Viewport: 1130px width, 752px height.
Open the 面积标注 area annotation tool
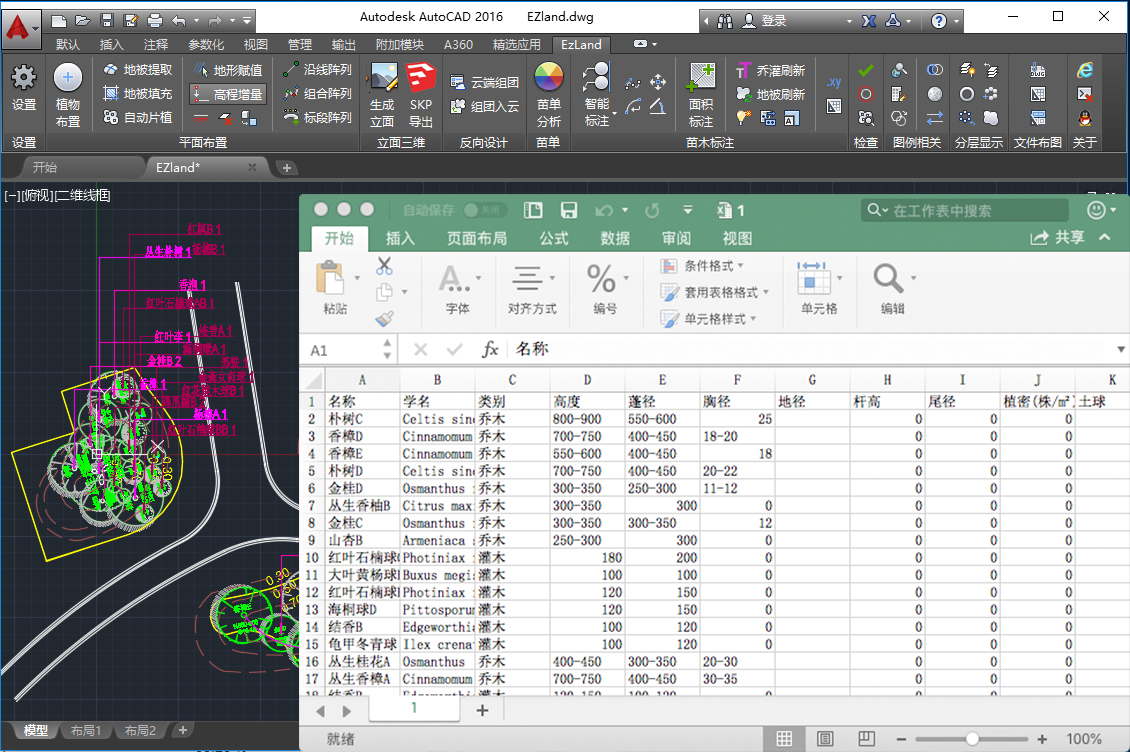coord(701,94)
